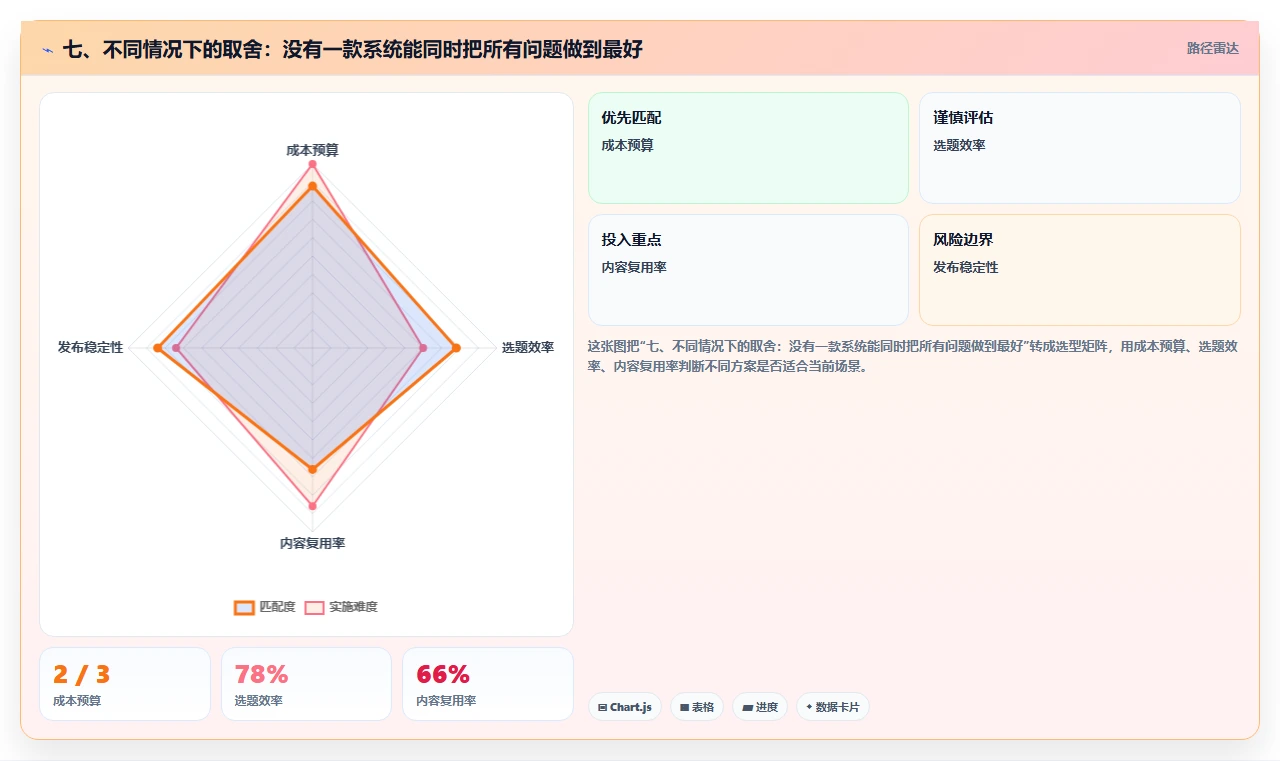Click the pink data point on 发布稳定性 axis
The width and height of the screenshot is (1280, 761).
[177, 348]
